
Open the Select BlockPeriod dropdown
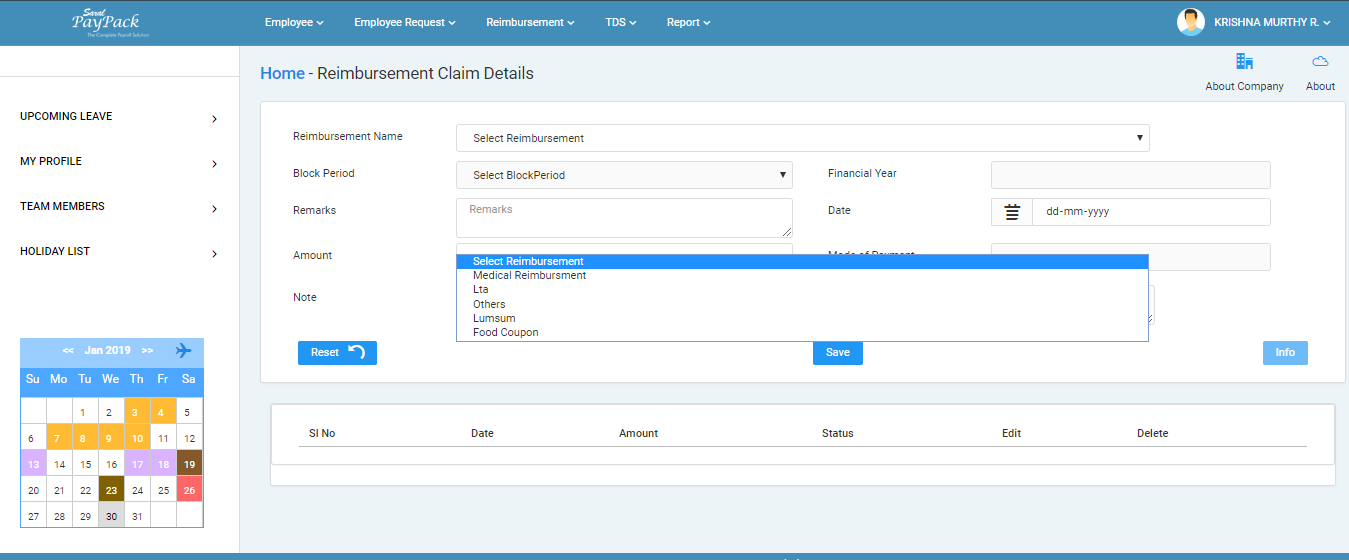pyautogui.click(x=624, y=175)
